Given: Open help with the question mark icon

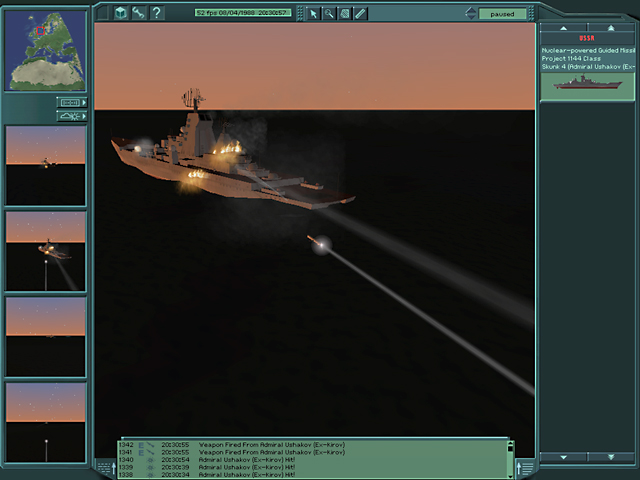Looking at the screenshot, I should 157,13.
